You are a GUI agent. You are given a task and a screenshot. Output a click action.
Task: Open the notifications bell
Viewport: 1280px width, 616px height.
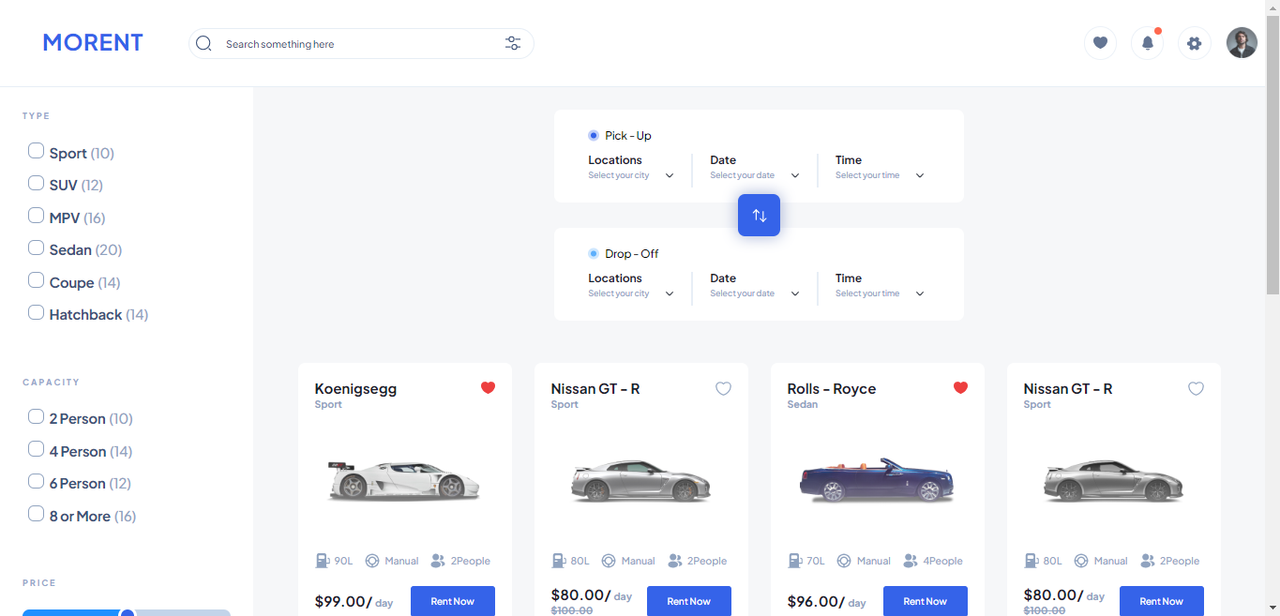click(1148, 43)
